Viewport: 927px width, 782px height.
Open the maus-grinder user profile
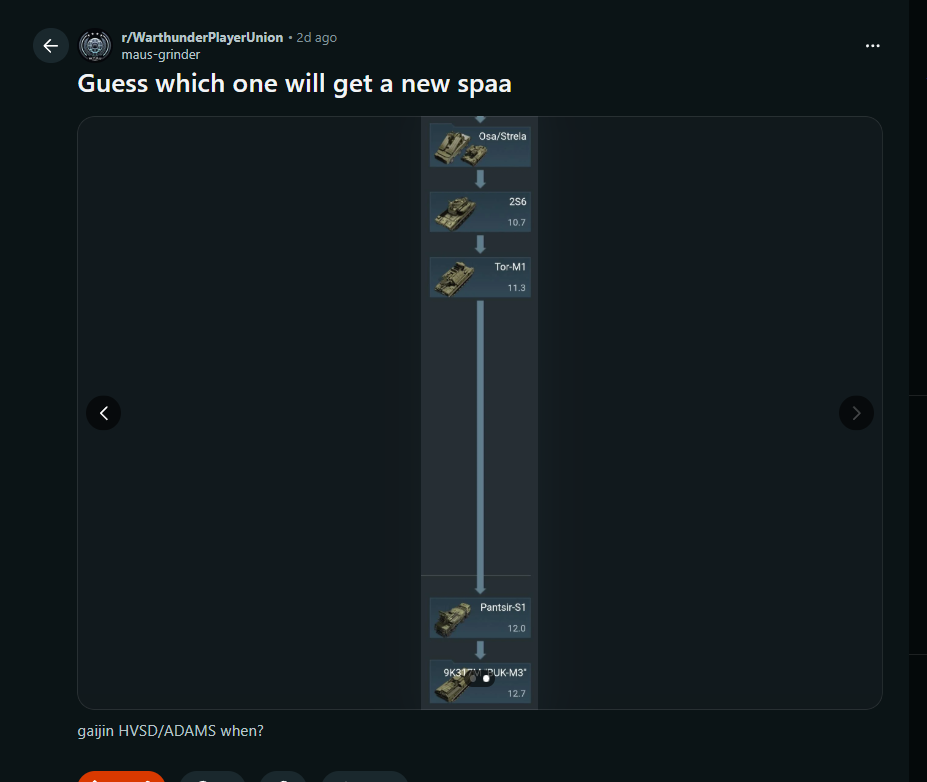point(161,54)
